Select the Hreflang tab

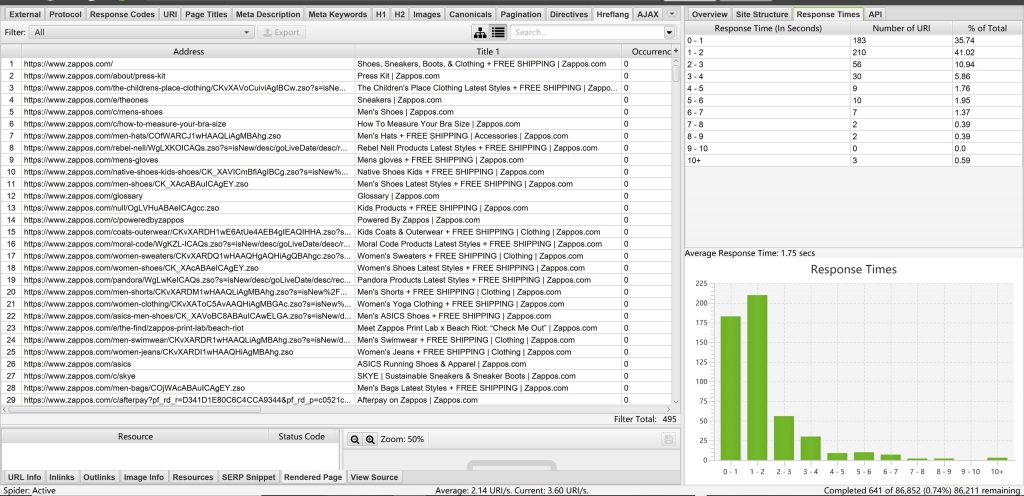pos(613,14)
